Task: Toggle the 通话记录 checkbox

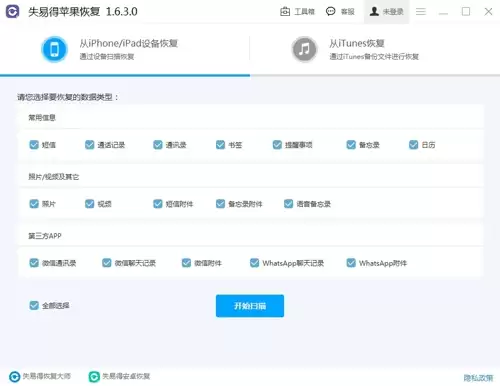Action: click(89, 145)
